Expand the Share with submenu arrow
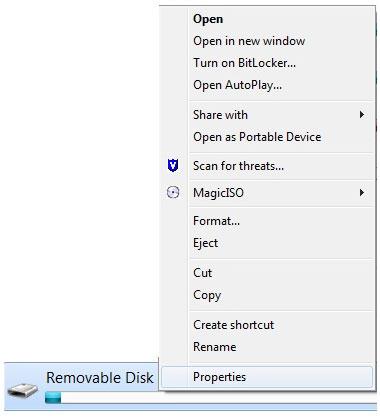This screenshot has height=417, width=380. (x=362, y=115)
